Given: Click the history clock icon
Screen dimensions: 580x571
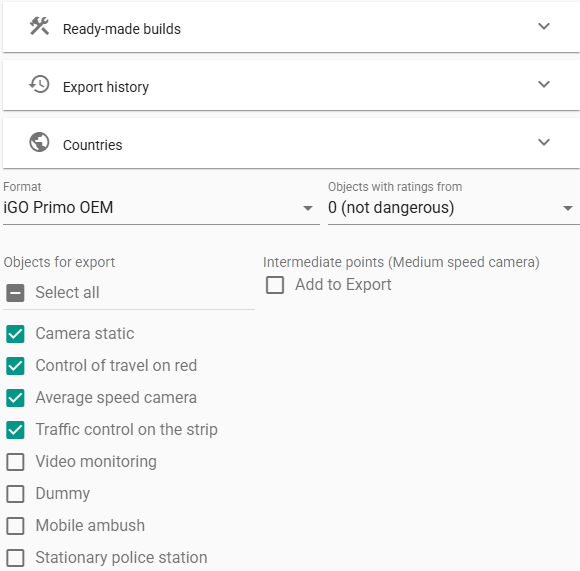Looking at the screenshot, I should [x=39, y=84].
